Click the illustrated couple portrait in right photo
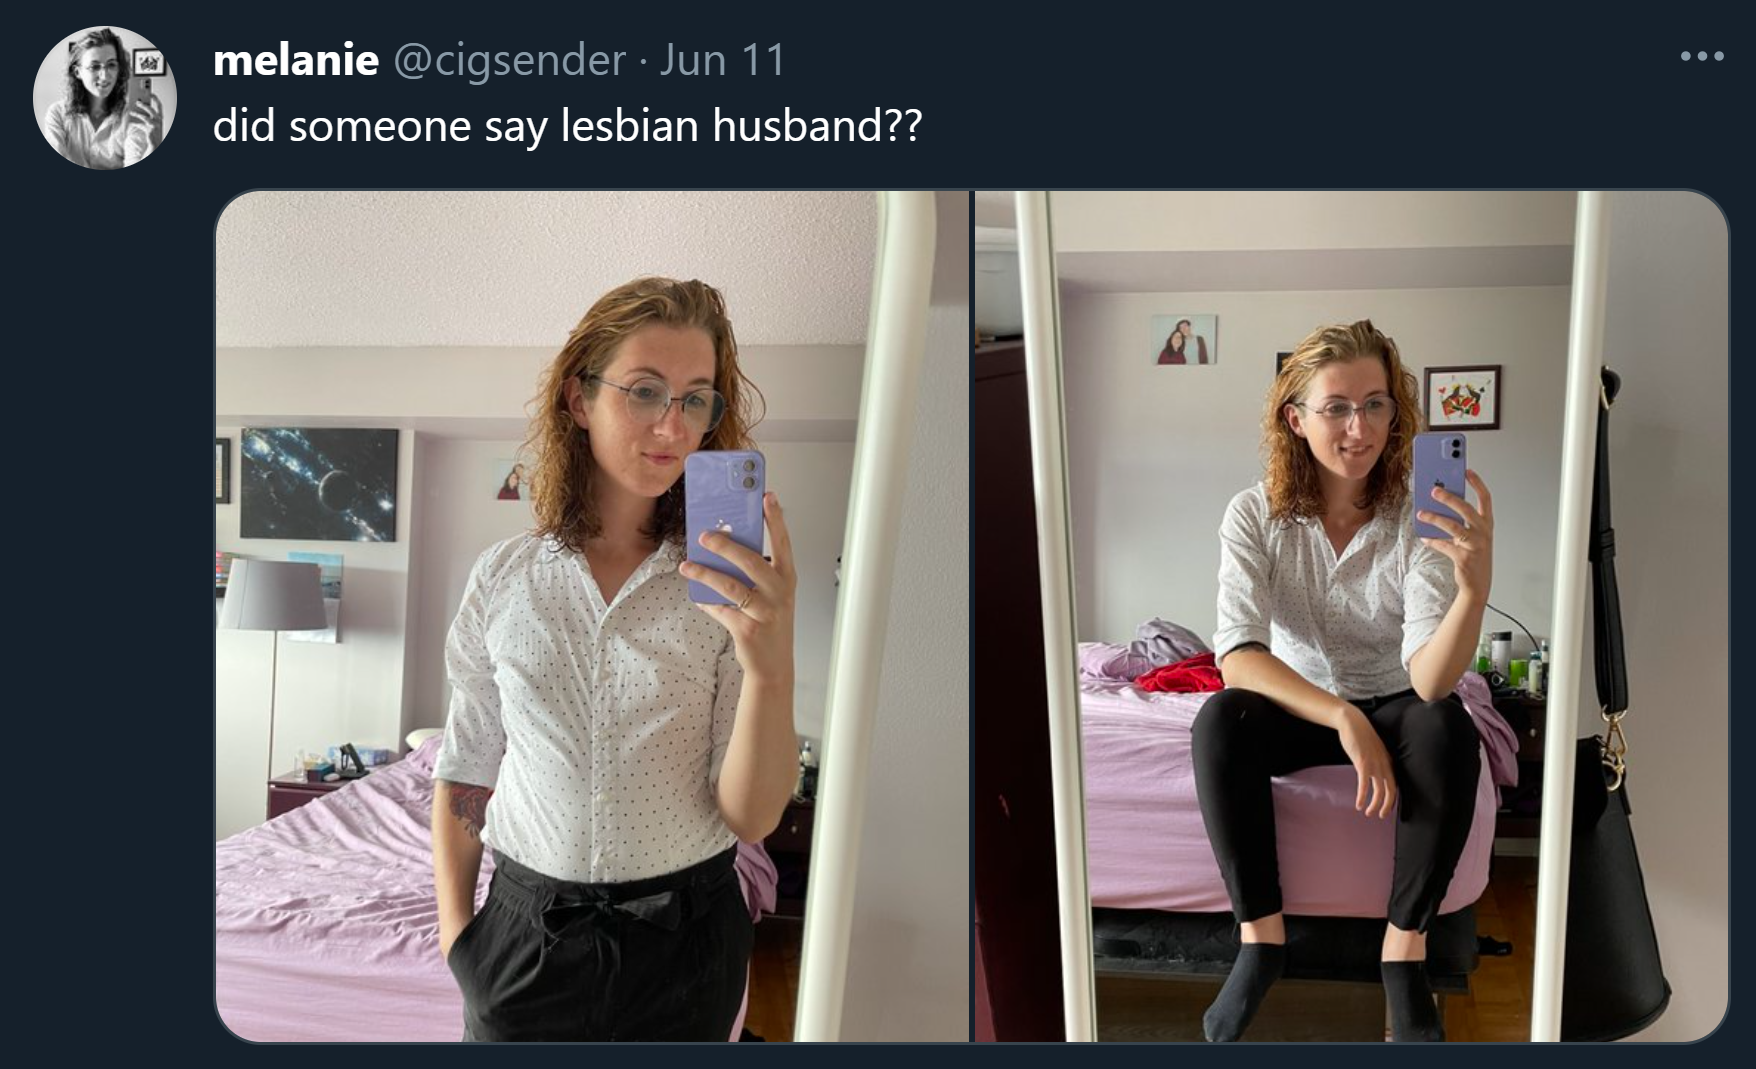This screenshot has height=1069, width=1756. [1184, 340]
